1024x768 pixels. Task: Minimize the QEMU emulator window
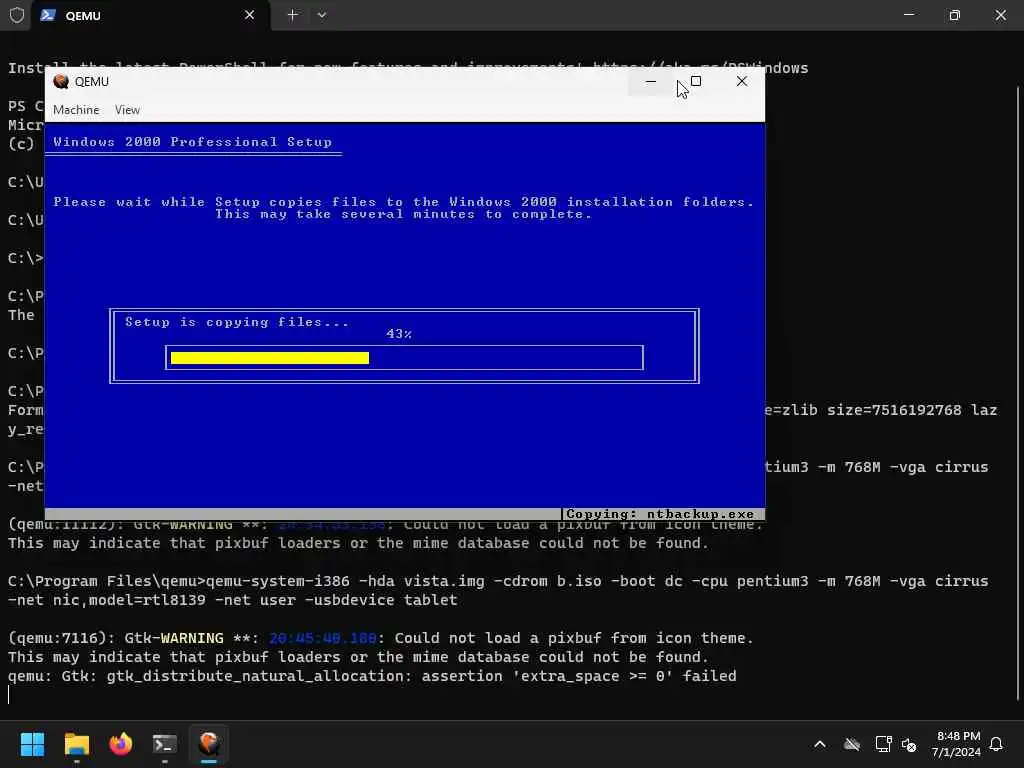click(650, 82)
